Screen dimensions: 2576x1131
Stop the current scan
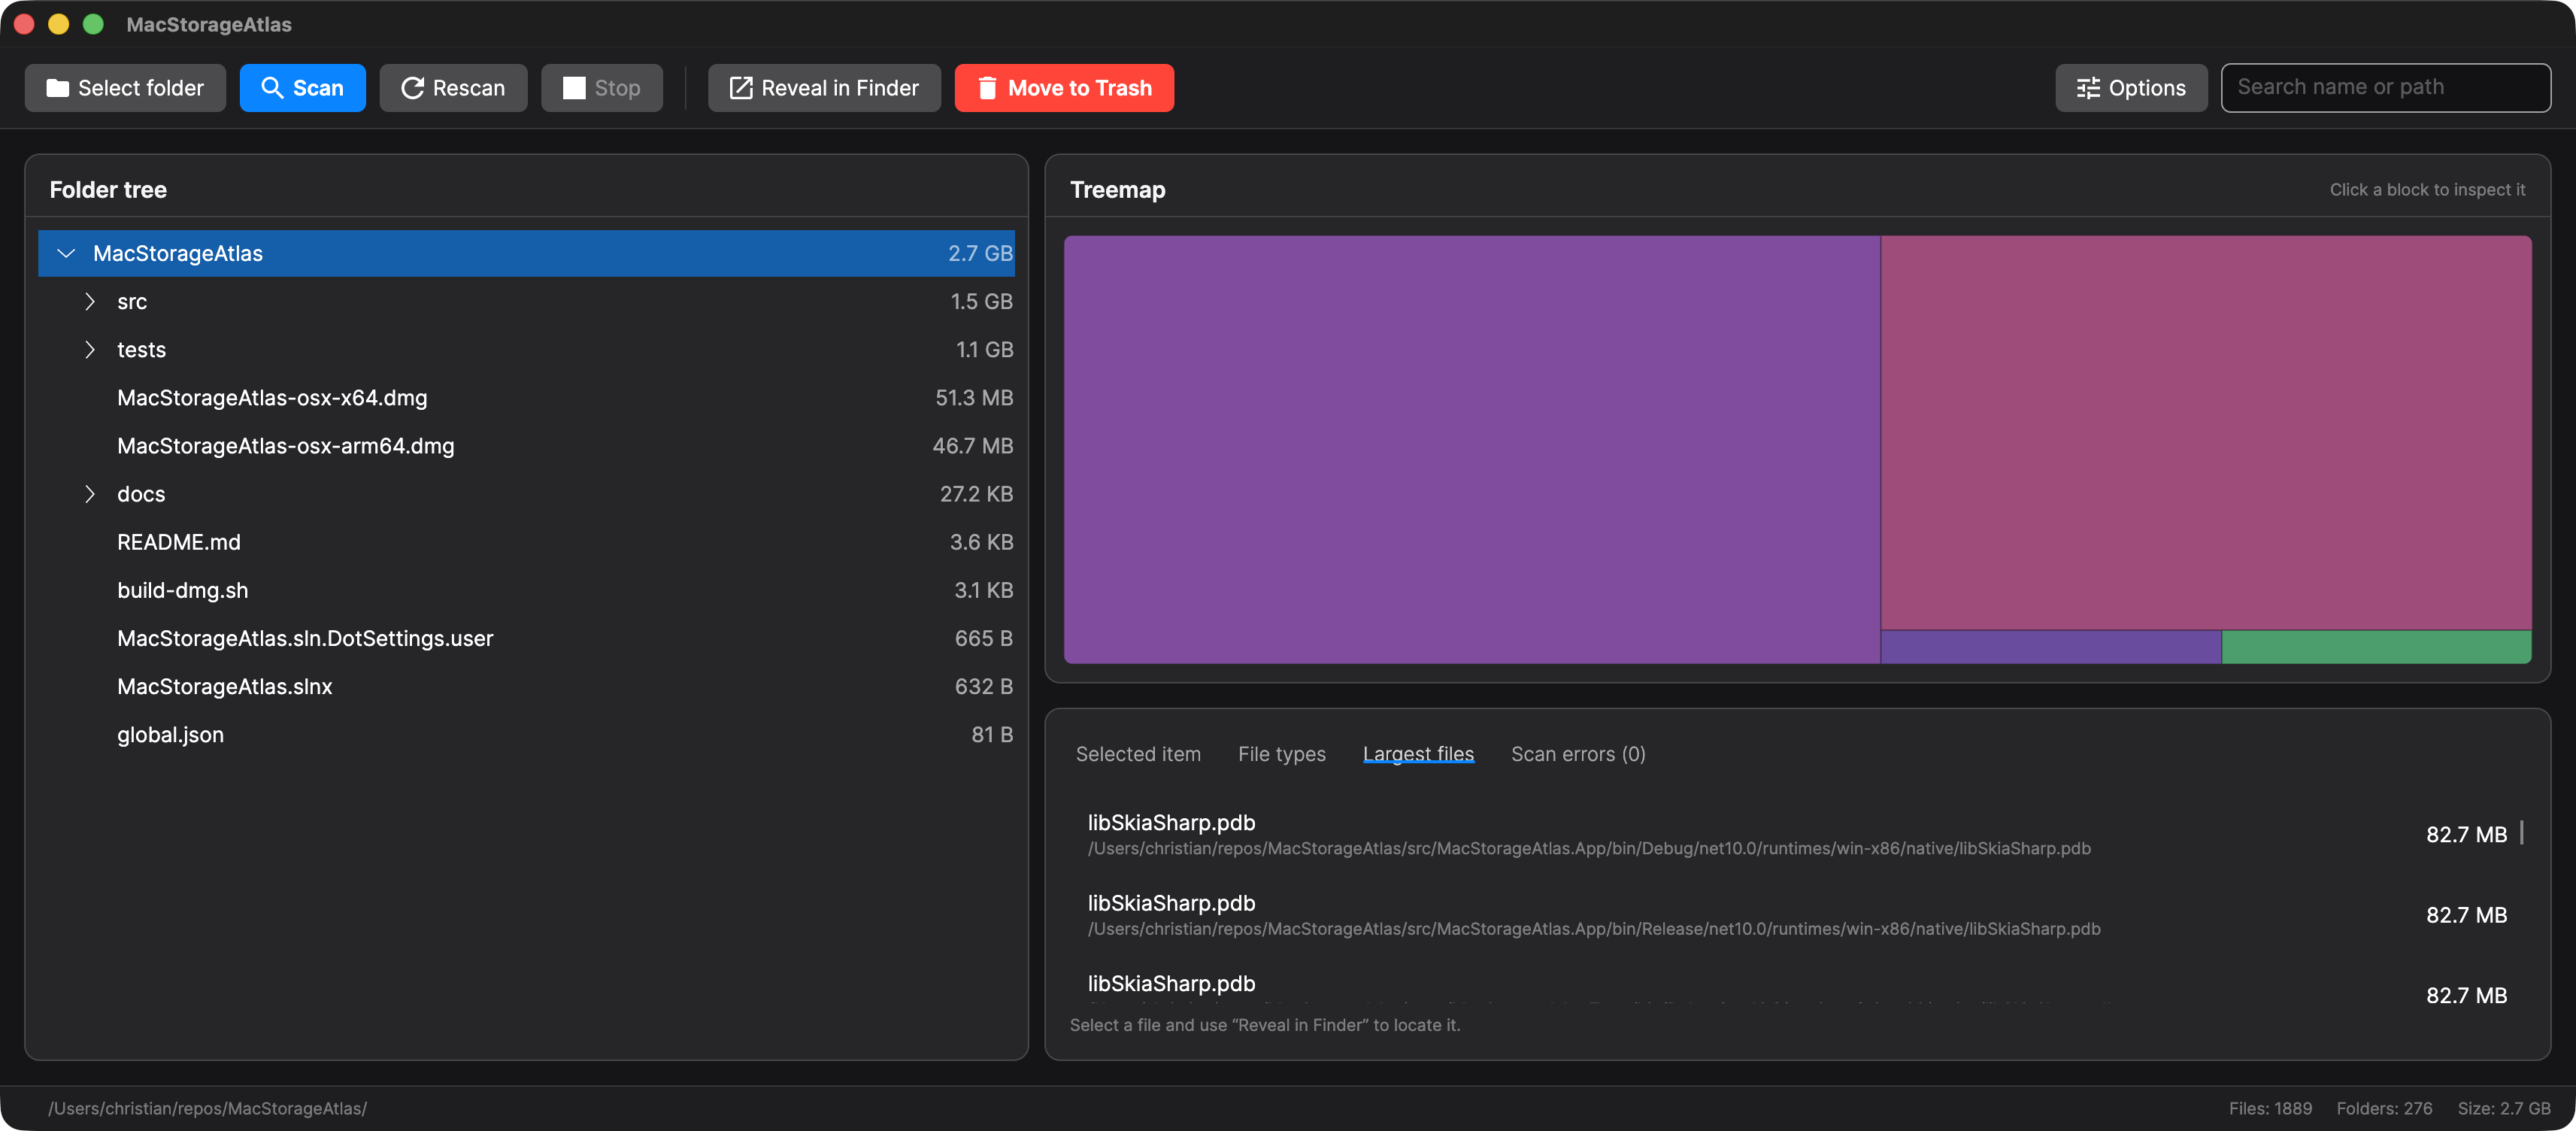pyautogui.click(x=602, y=88)
